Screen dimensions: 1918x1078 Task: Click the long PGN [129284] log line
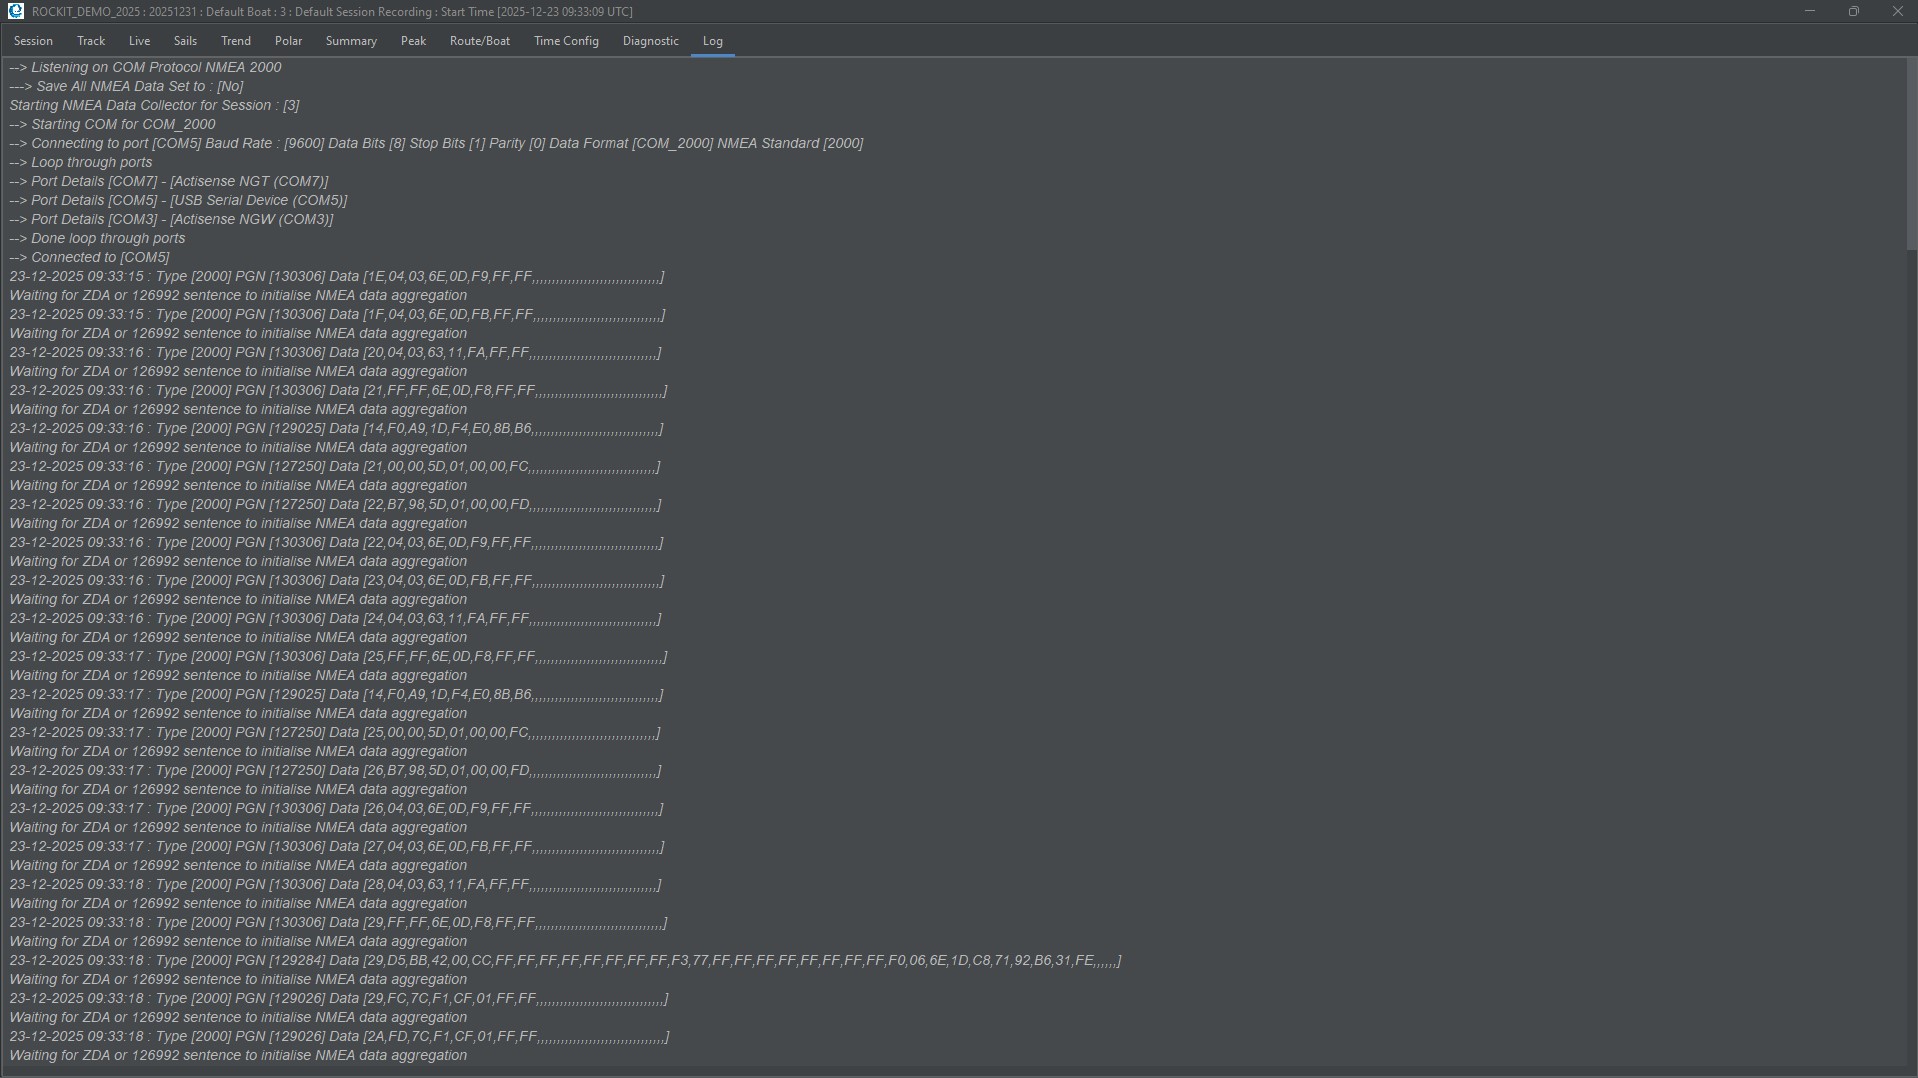pyautogui.click(x=565, y=961)
